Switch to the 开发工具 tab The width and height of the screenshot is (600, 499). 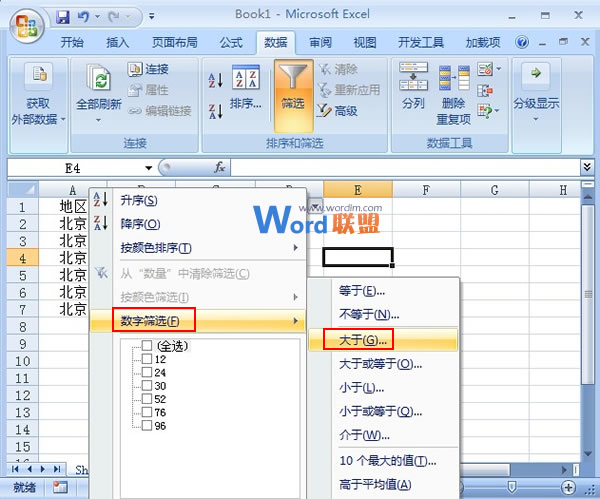click(421, 42)
